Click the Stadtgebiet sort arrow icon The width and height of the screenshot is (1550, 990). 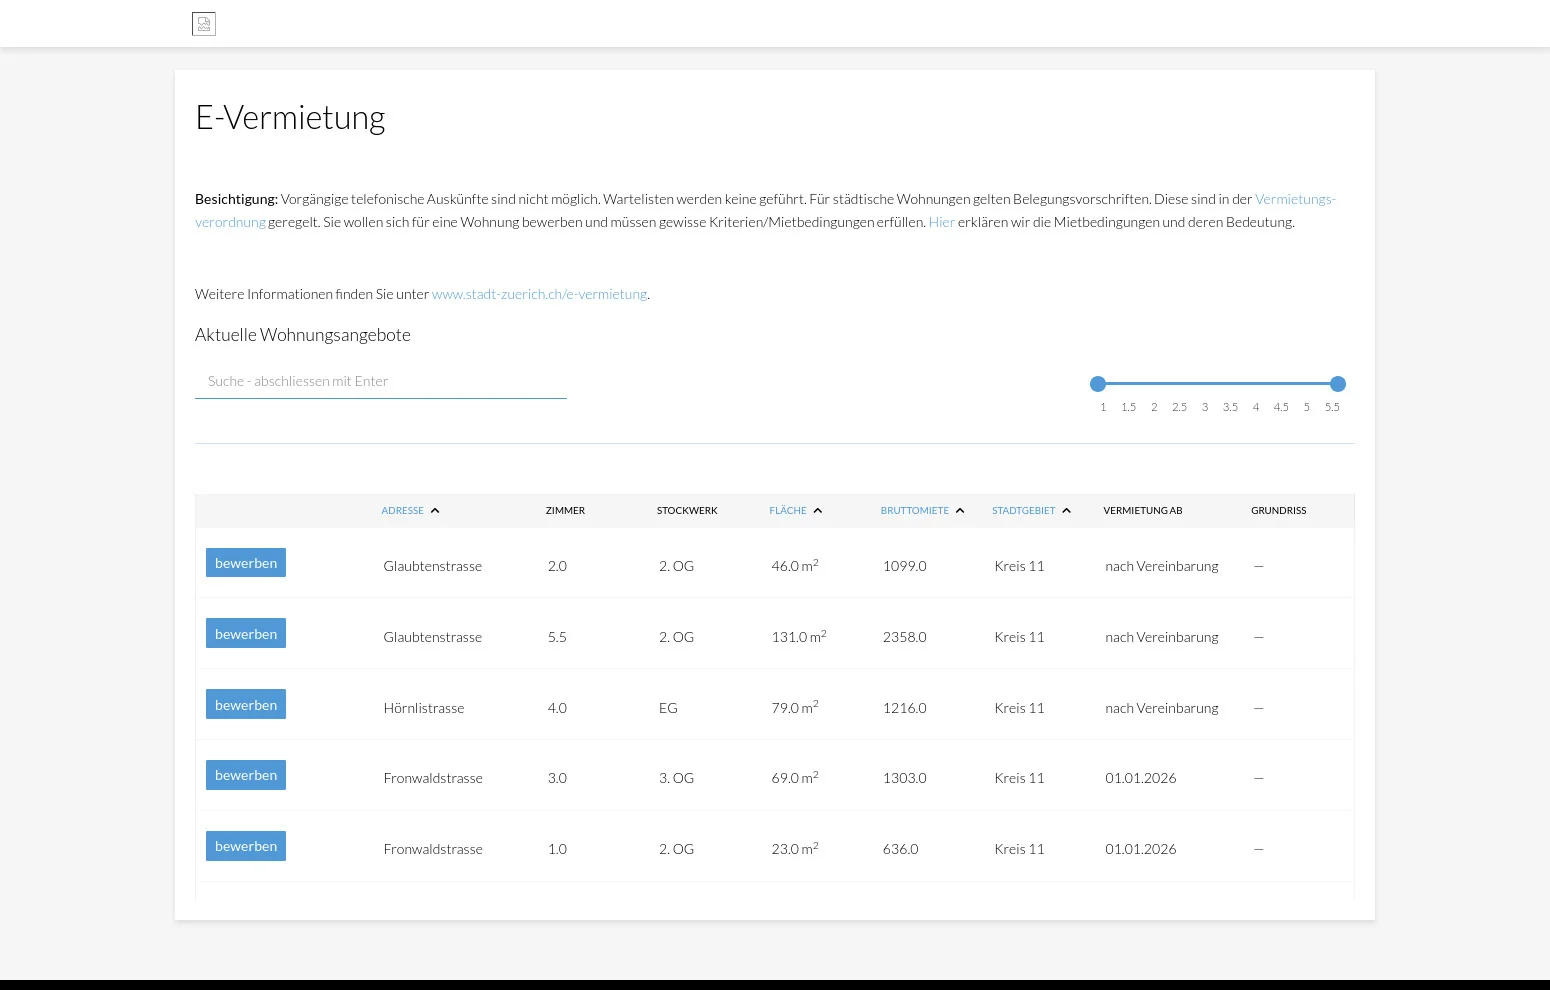pos(1066,511)
